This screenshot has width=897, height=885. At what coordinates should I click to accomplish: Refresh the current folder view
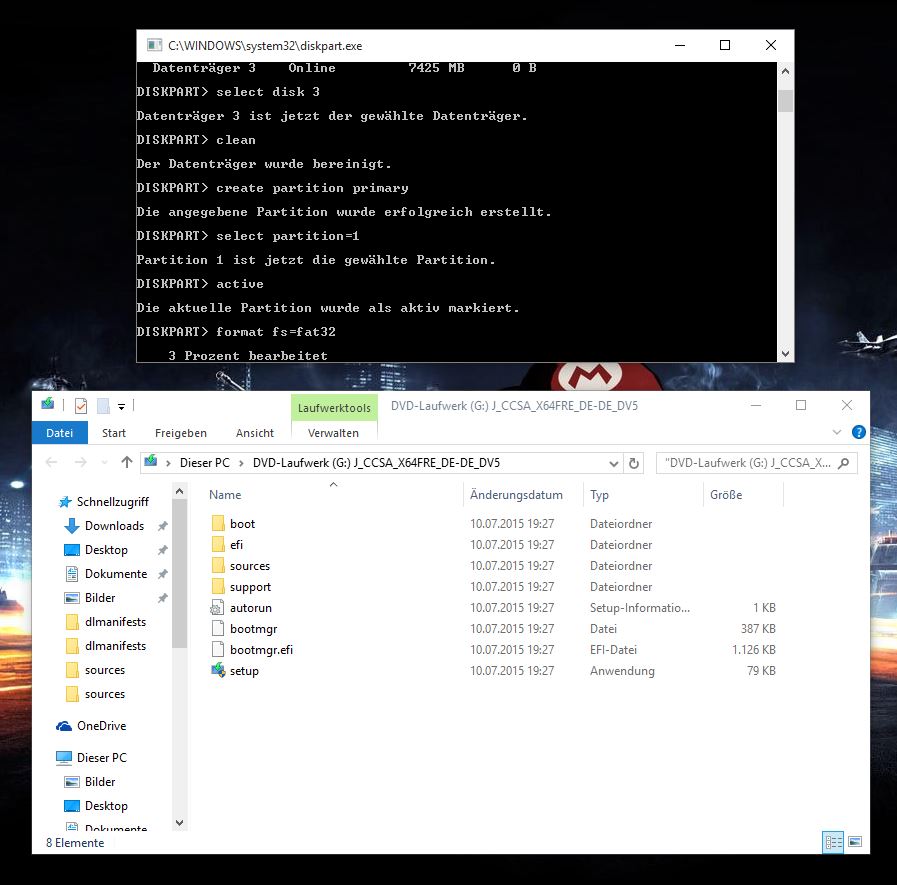(x=633, y=463)
